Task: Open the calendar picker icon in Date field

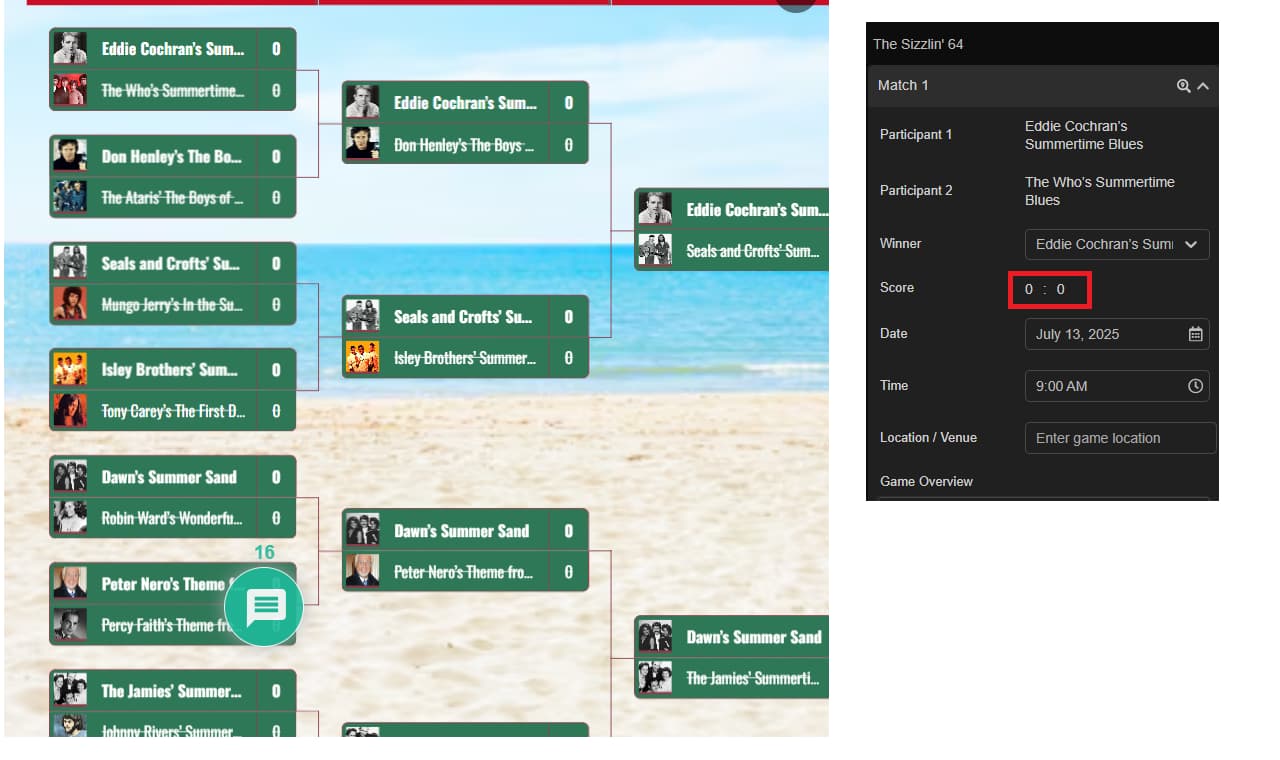Action: click(x=1195, y=334)
